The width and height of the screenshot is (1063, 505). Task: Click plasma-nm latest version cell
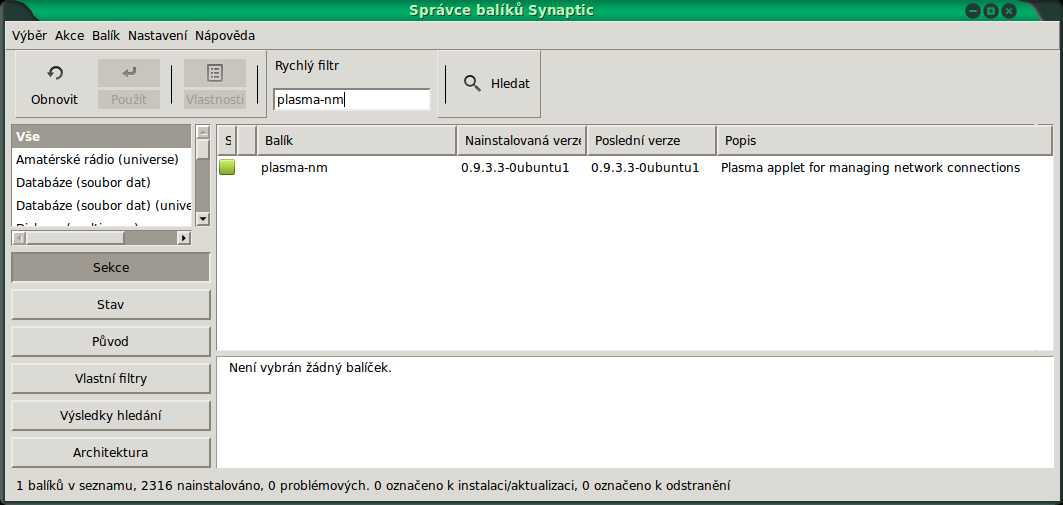pos(645,167)
